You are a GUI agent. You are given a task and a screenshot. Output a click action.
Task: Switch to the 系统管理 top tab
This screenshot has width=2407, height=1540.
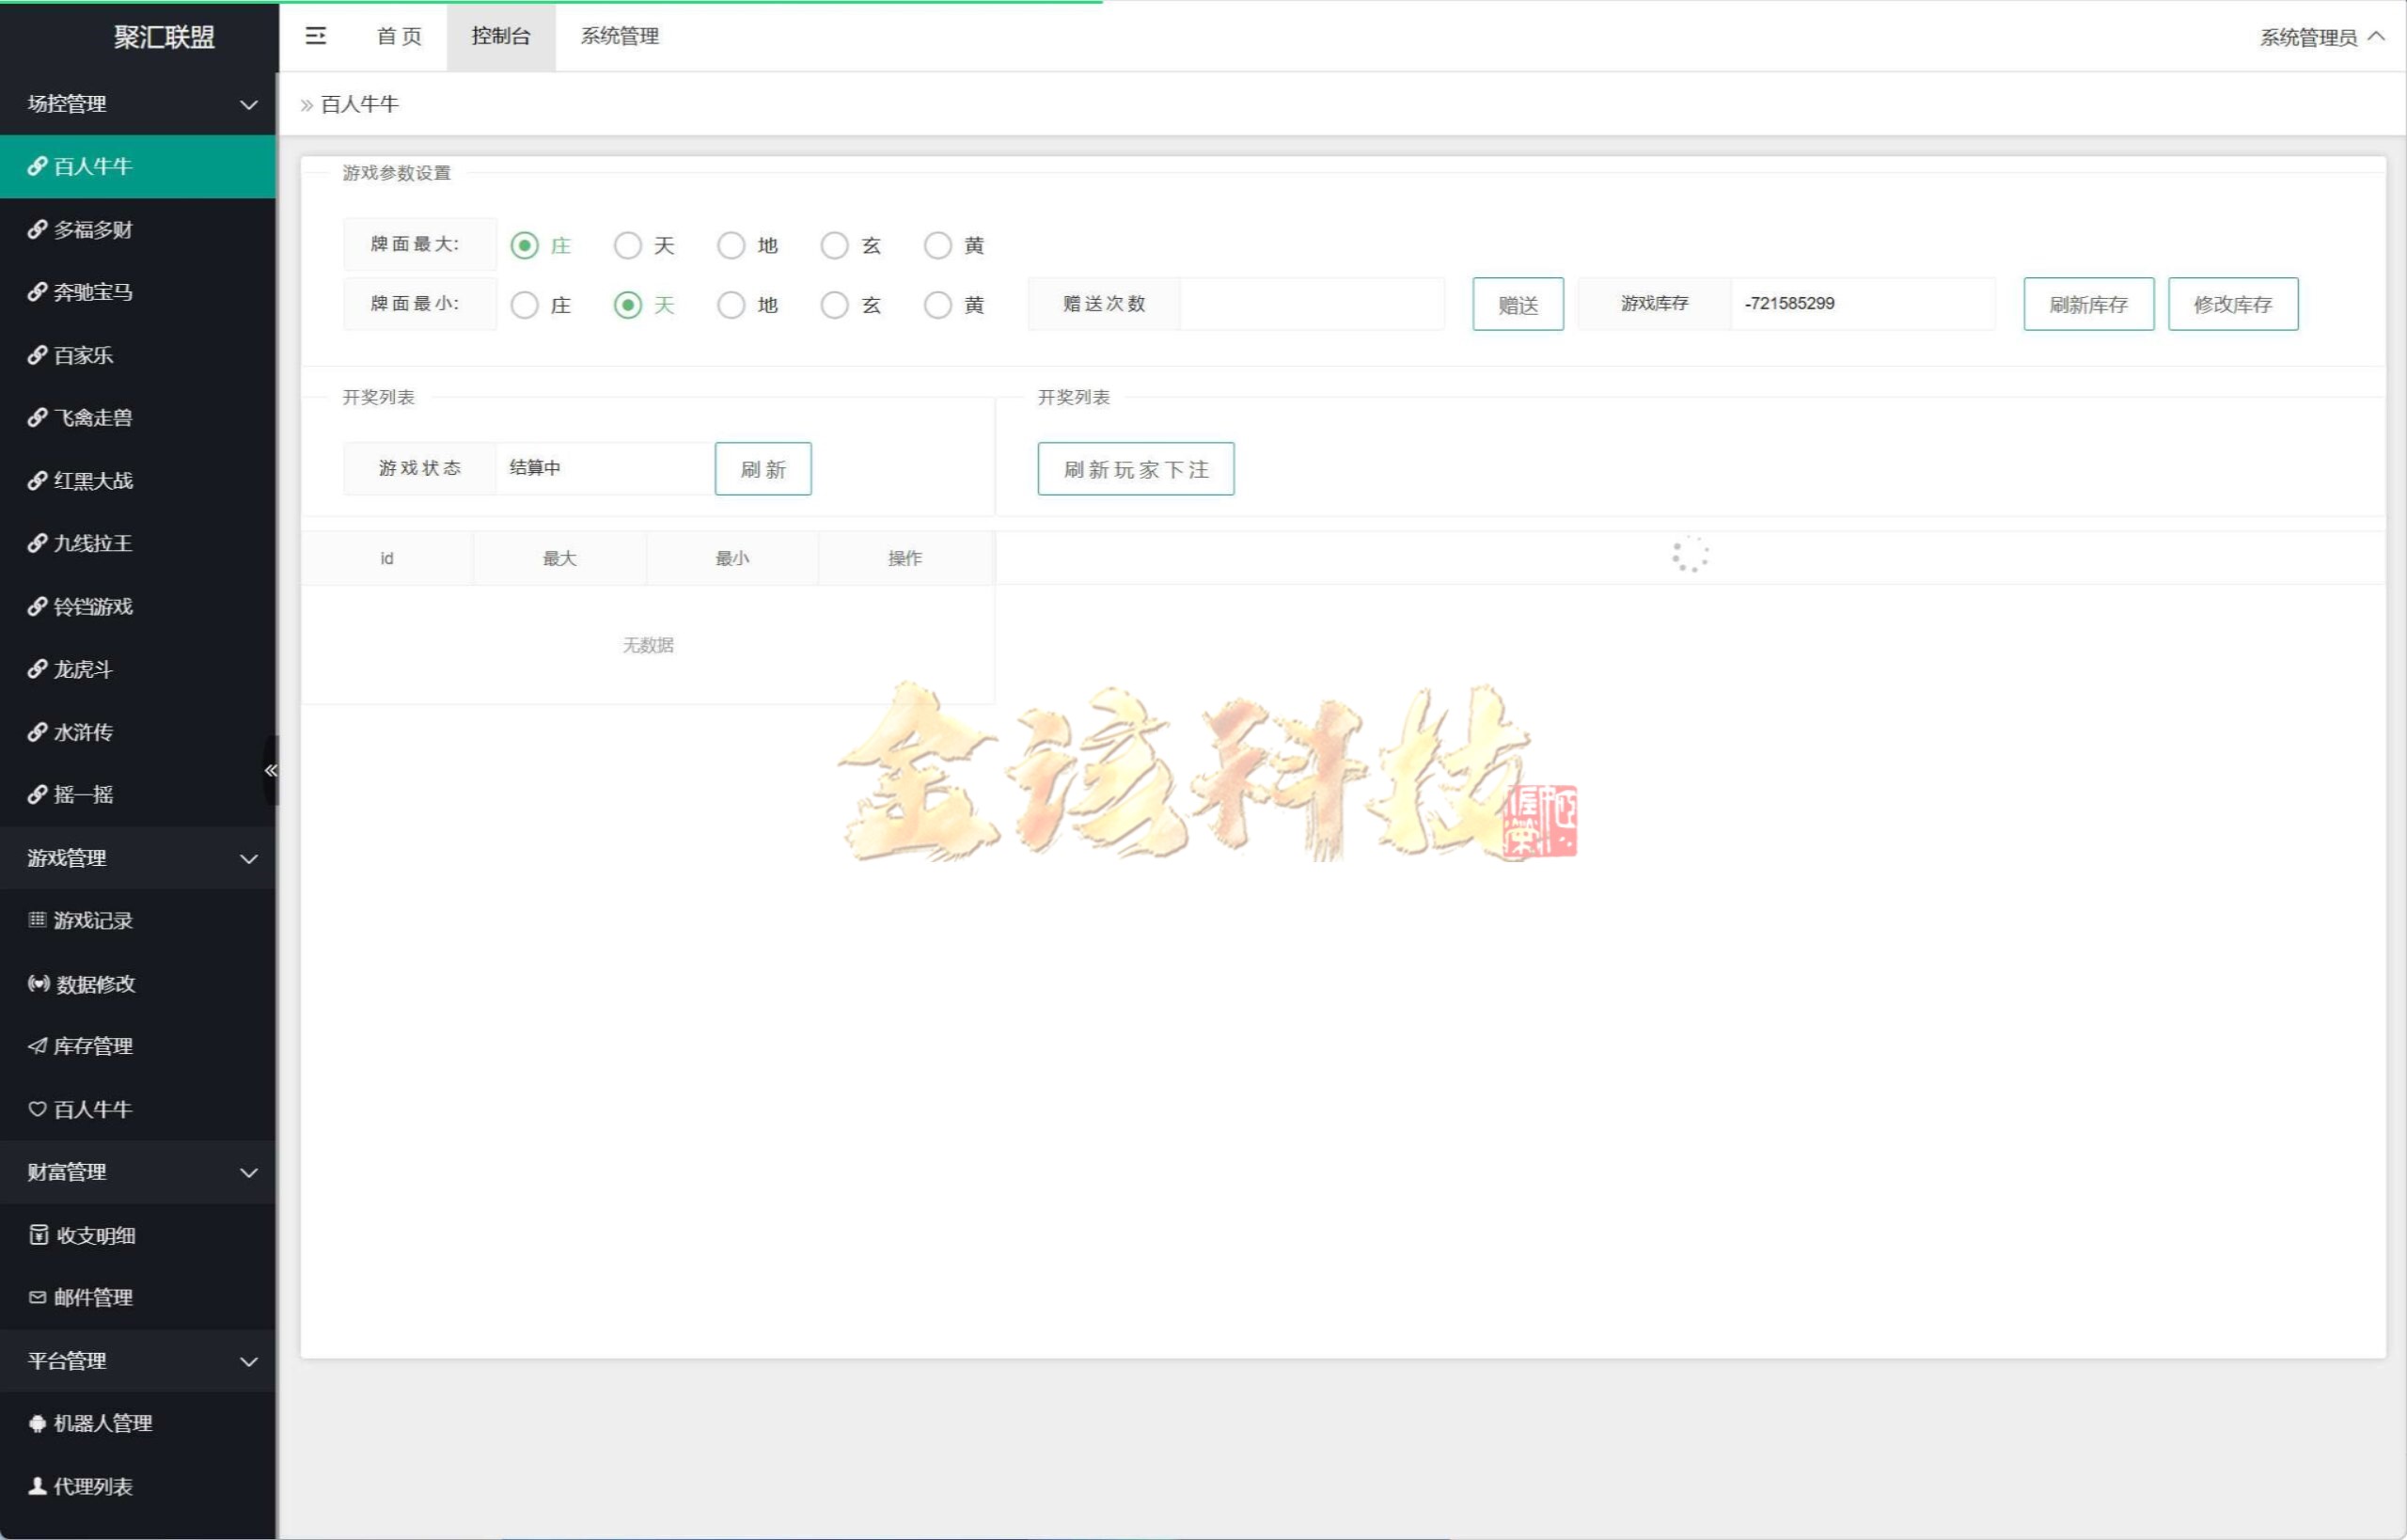pos(619,36)
